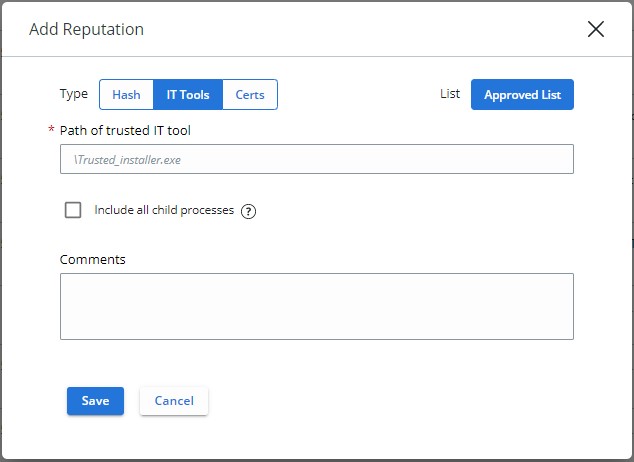Click the Comments field label
The image size is (634, 462).
click(x=93, y=259)
